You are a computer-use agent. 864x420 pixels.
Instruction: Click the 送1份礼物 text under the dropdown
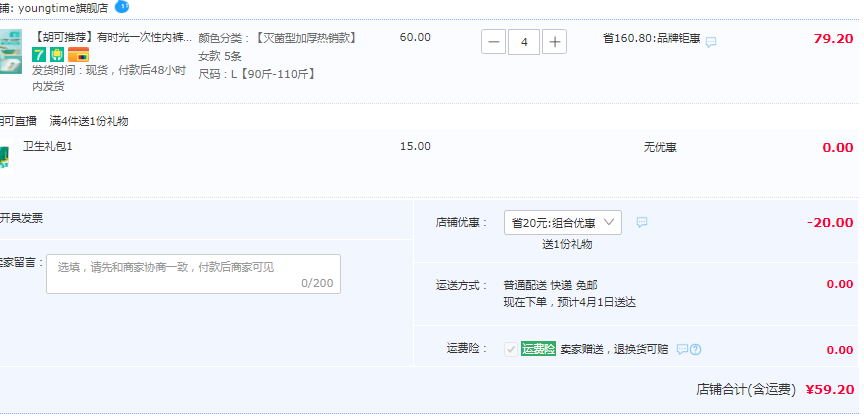567,244
